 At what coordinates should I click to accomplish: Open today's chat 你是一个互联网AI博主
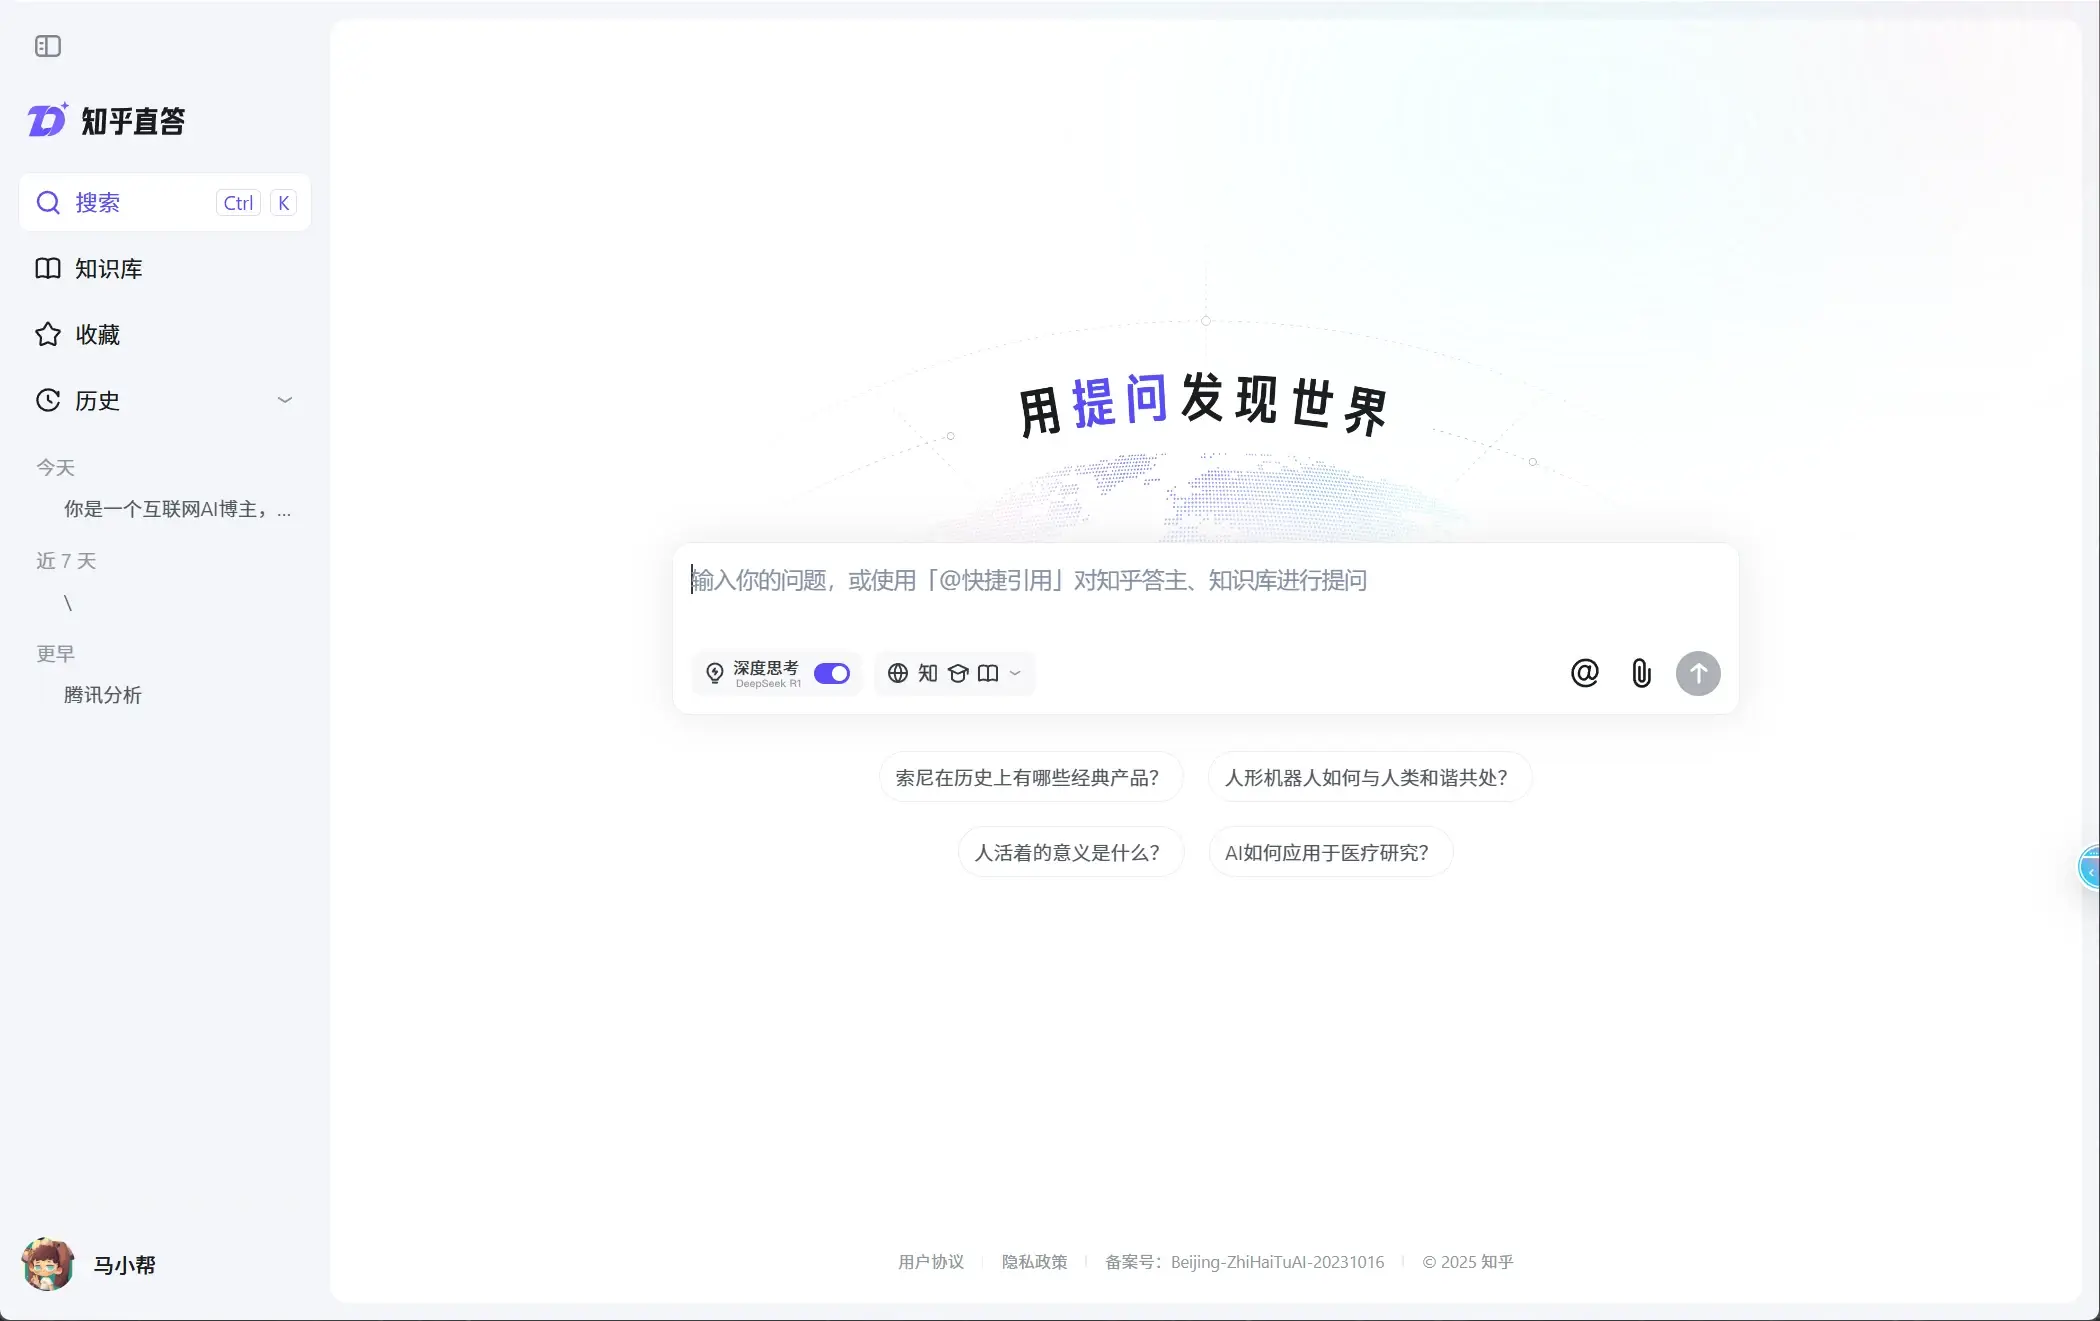(x=176, y=508)
